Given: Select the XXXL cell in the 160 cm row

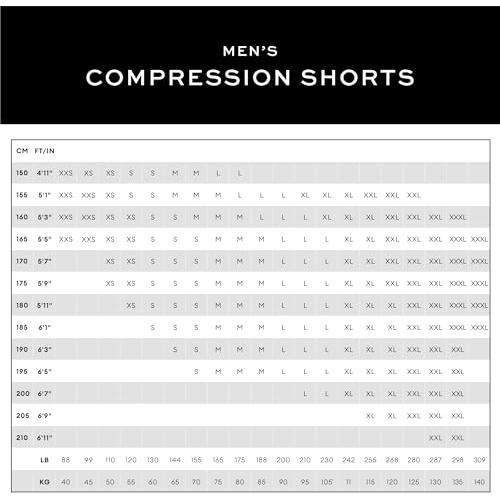Looking at the screenshot, I should [458, 217].
